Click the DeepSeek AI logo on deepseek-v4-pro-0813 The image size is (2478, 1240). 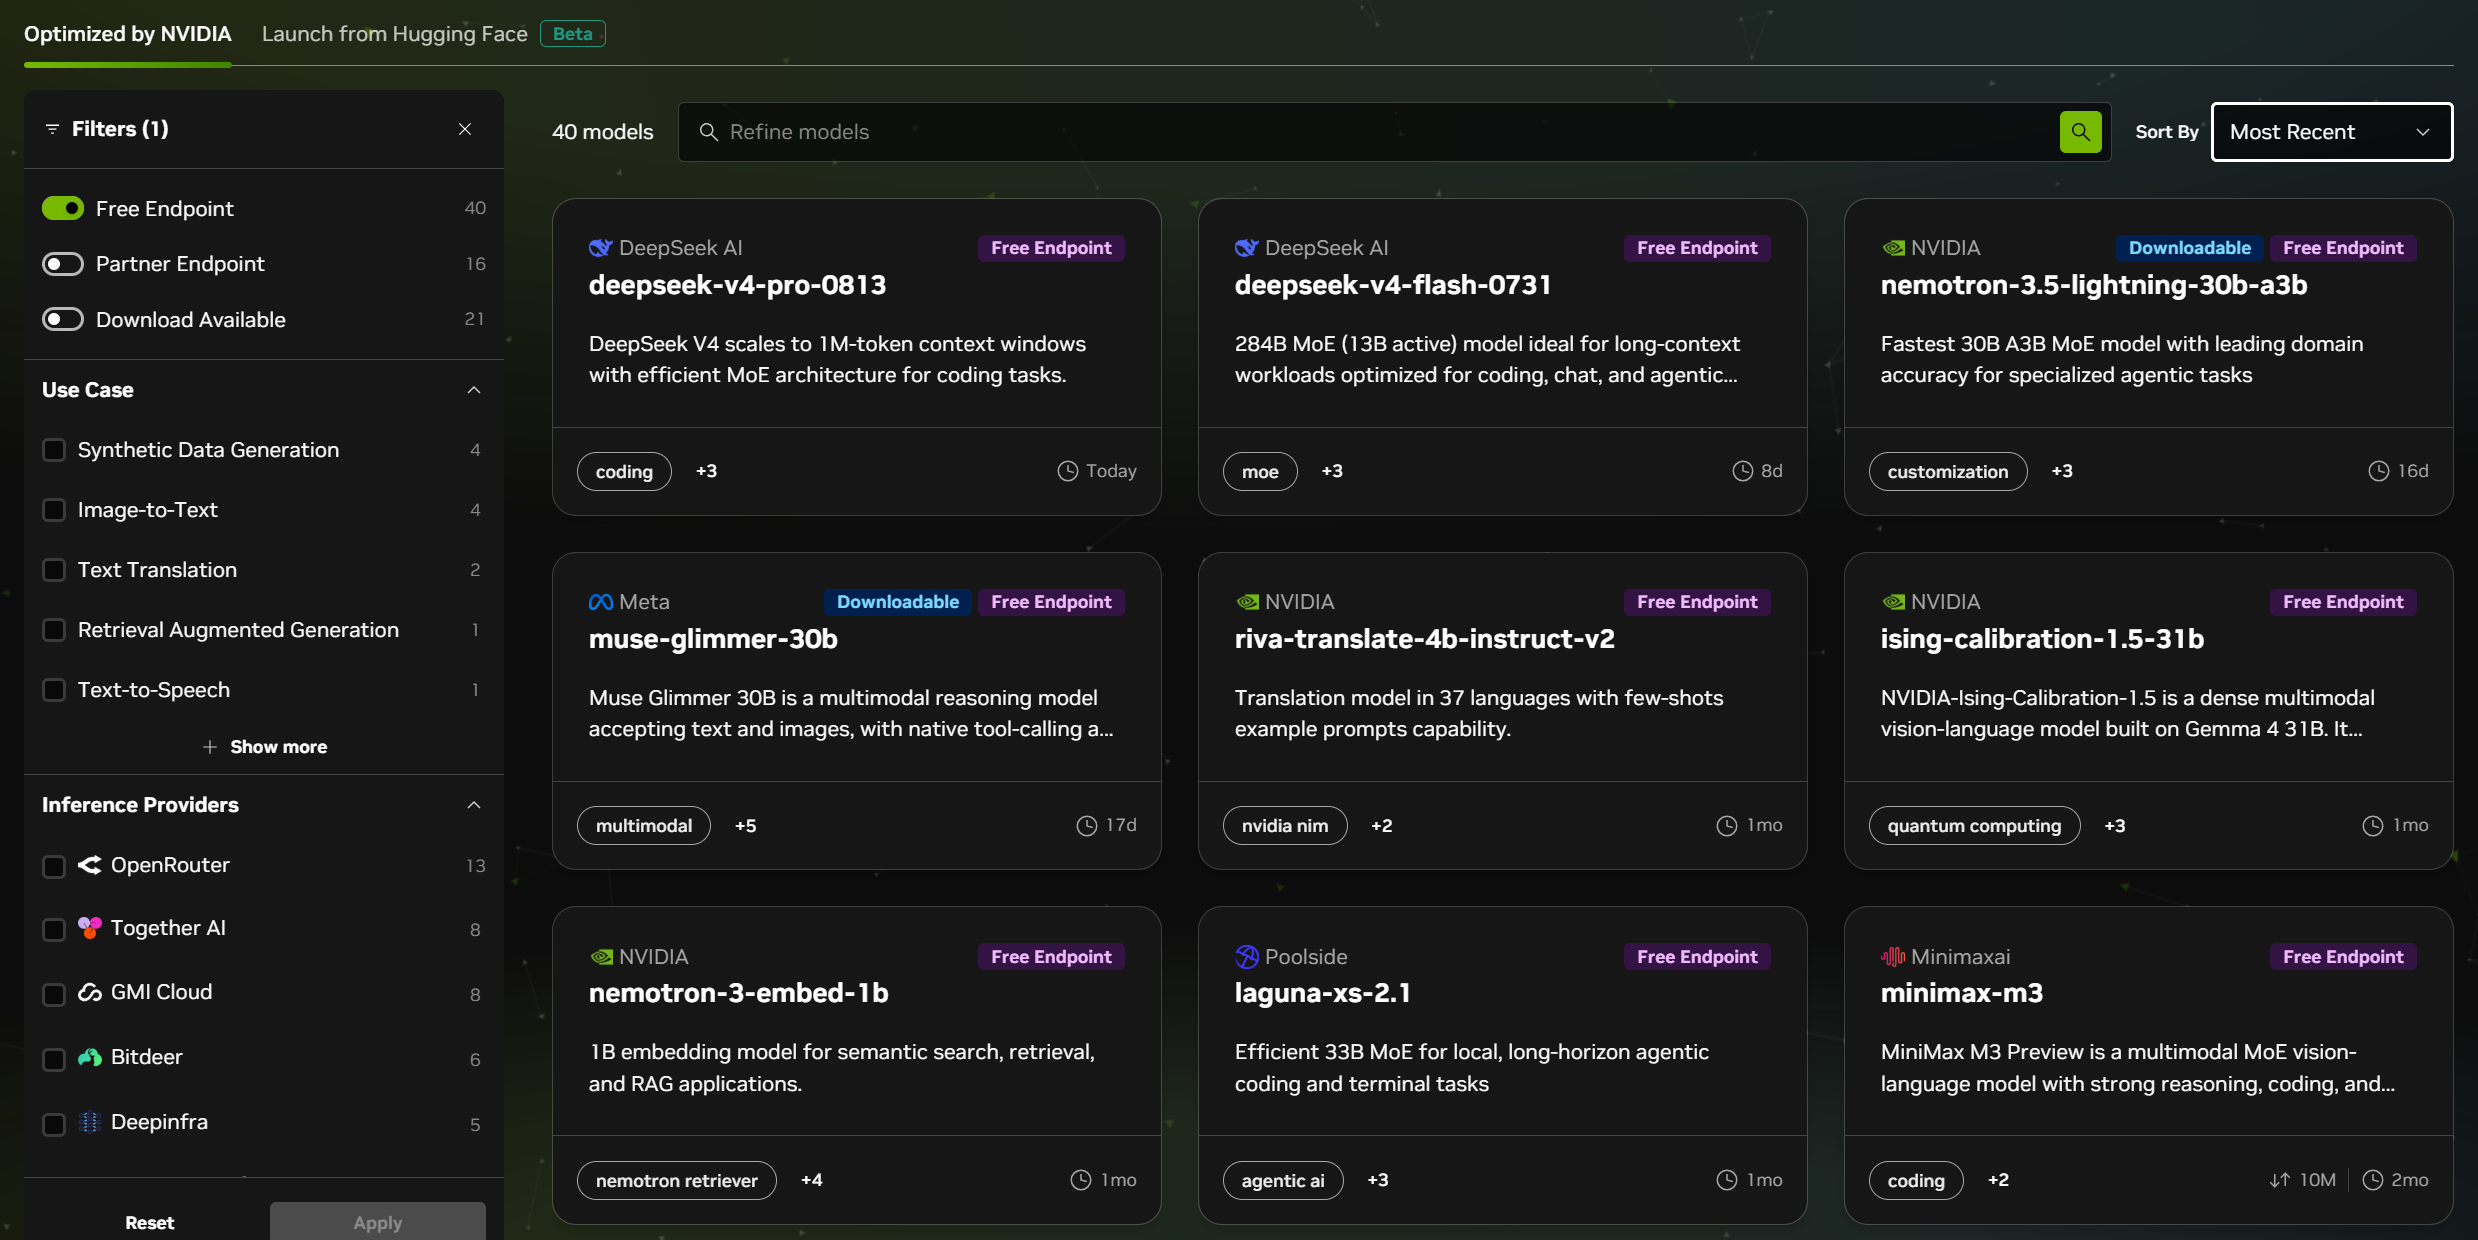(x=600, y=248)
